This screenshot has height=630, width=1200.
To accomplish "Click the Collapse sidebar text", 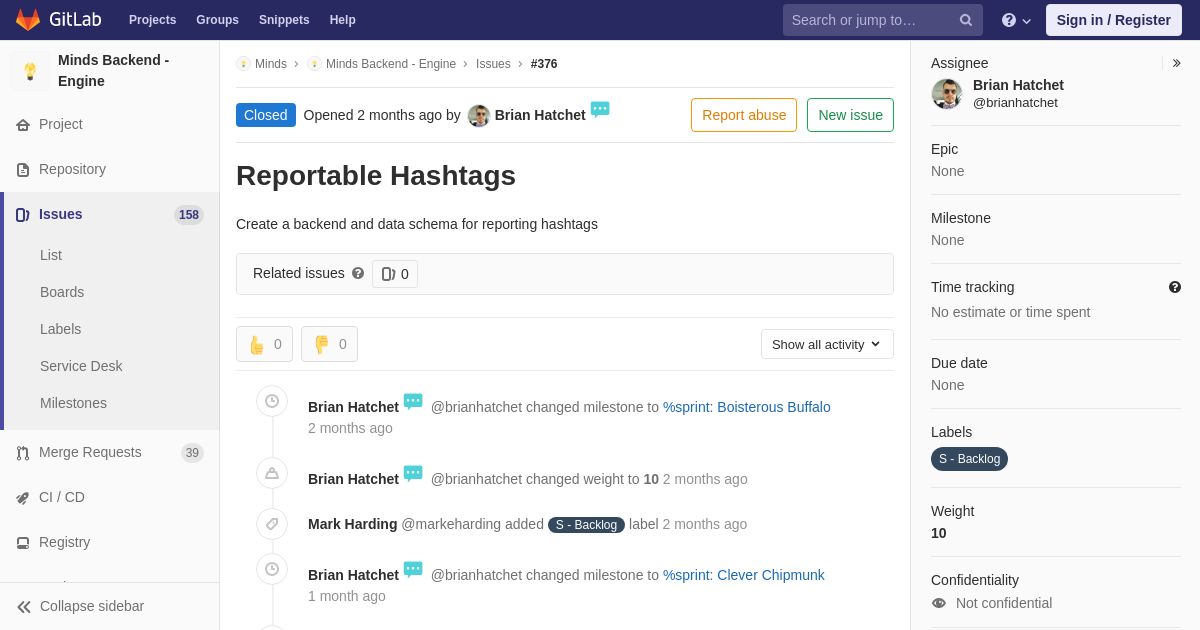I will [92, 606].
